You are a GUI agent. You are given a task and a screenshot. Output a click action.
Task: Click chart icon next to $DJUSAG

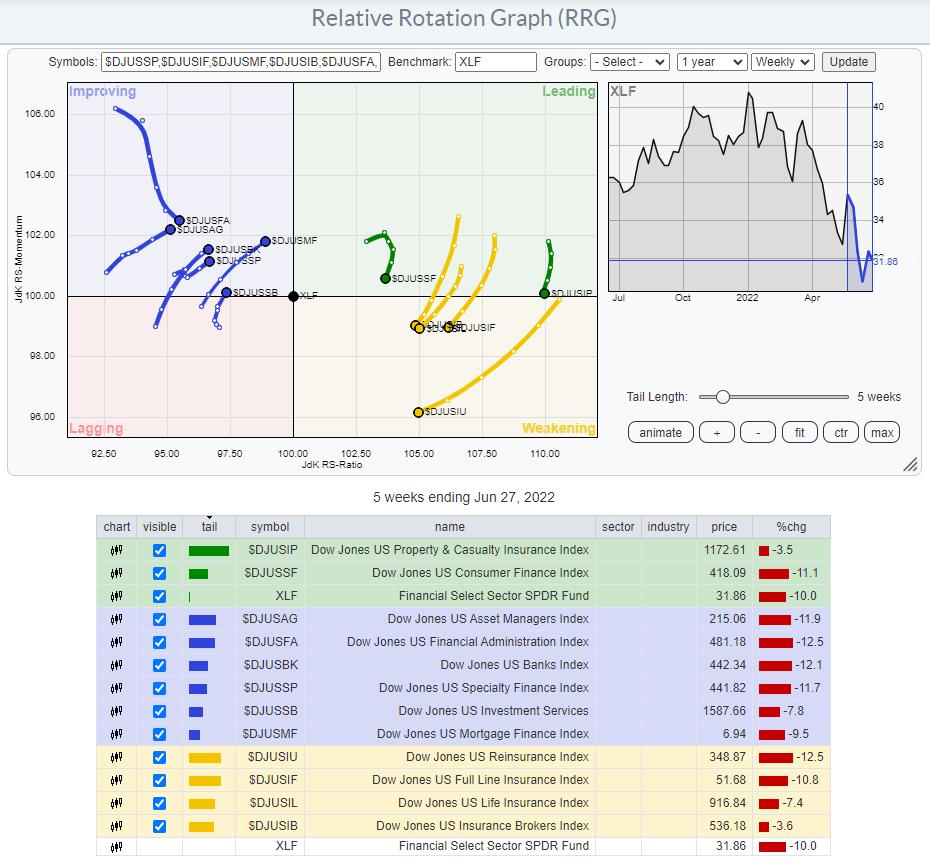pyautogui.click(x=117, y=619)
